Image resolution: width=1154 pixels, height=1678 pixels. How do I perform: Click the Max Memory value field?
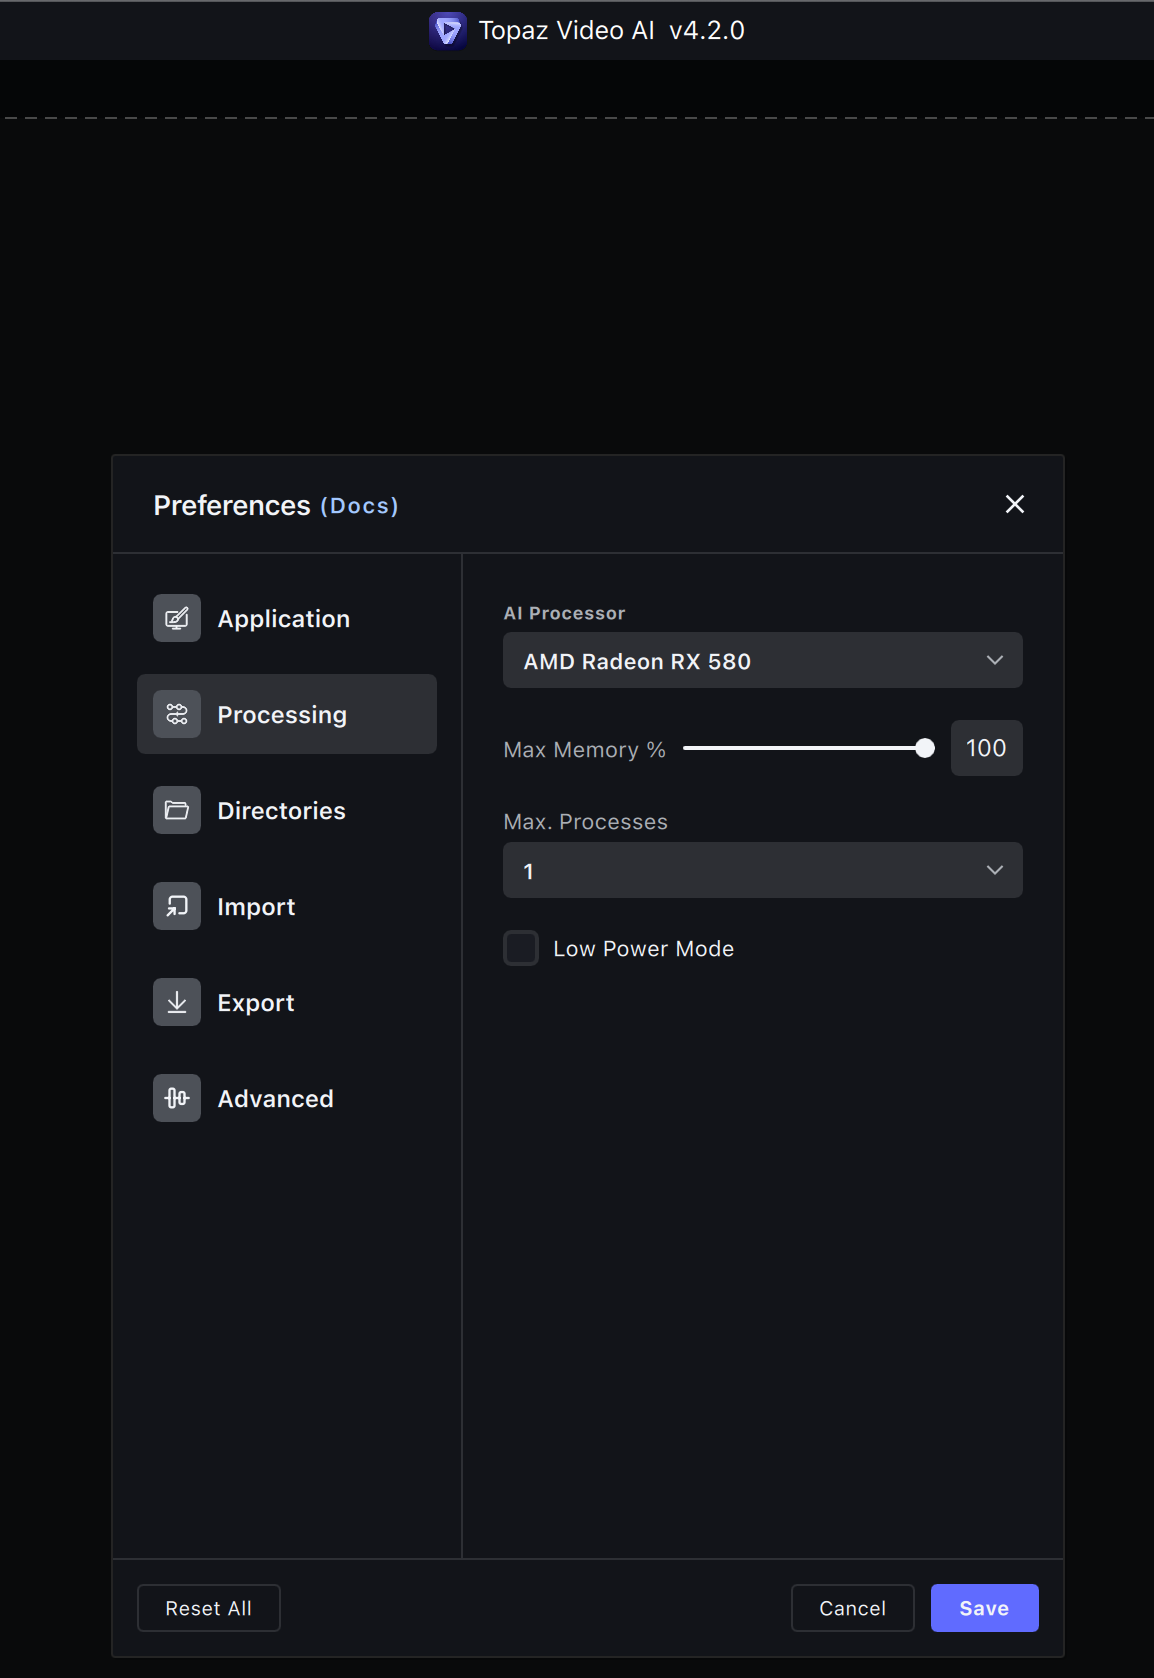(x=986, y=748)
